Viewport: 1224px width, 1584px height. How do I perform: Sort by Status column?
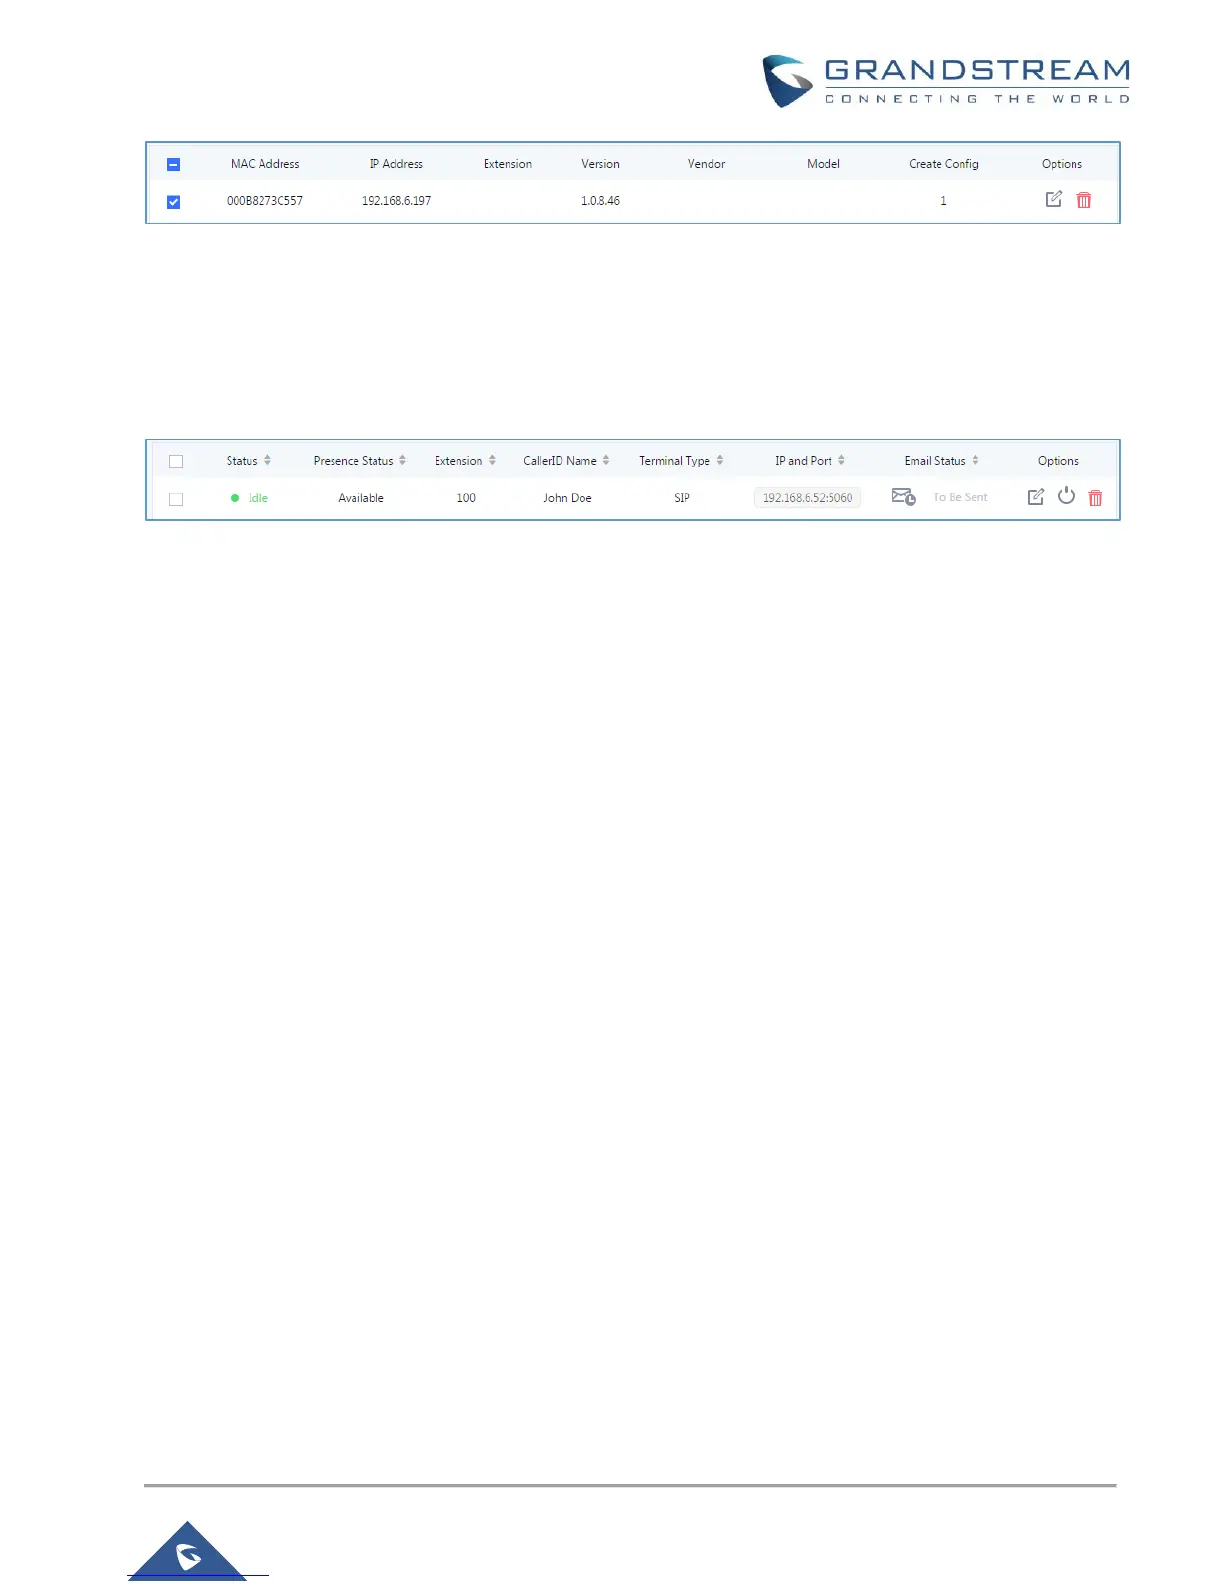point(268,460)
